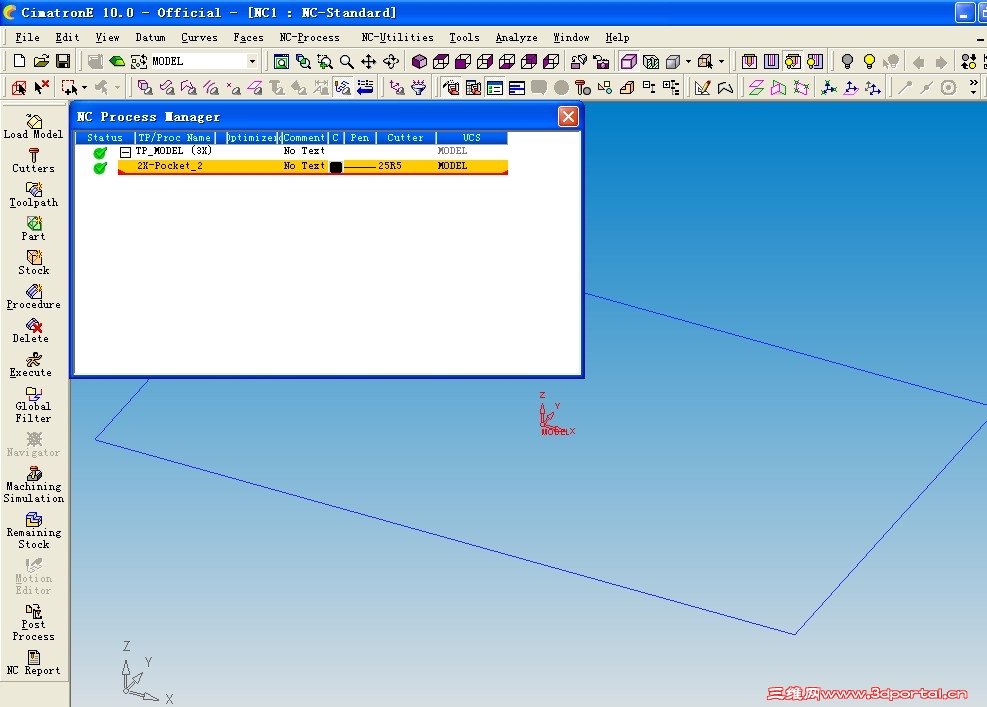Select the Pan four-arrow icon
Image resolution: width=987 pixels, height=707 pixels.
coord(368,61)
